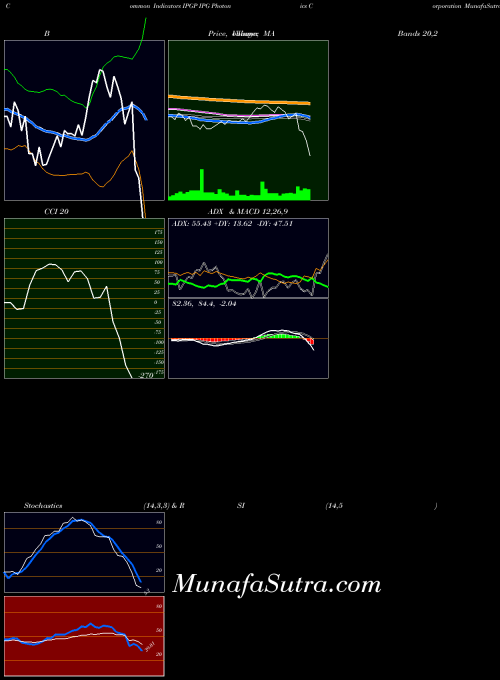
Task: Click the 'ADX & MACD 12,26,9' title
Action: point(248,212)
